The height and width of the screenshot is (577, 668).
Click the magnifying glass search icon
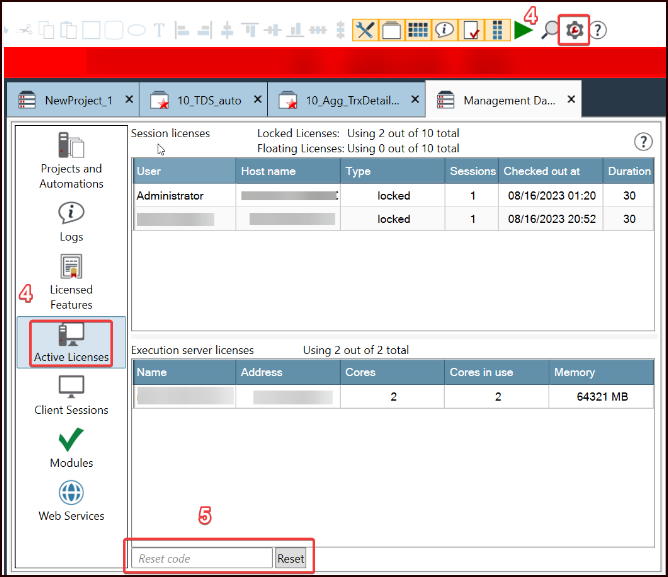click(x=549, y=30)
